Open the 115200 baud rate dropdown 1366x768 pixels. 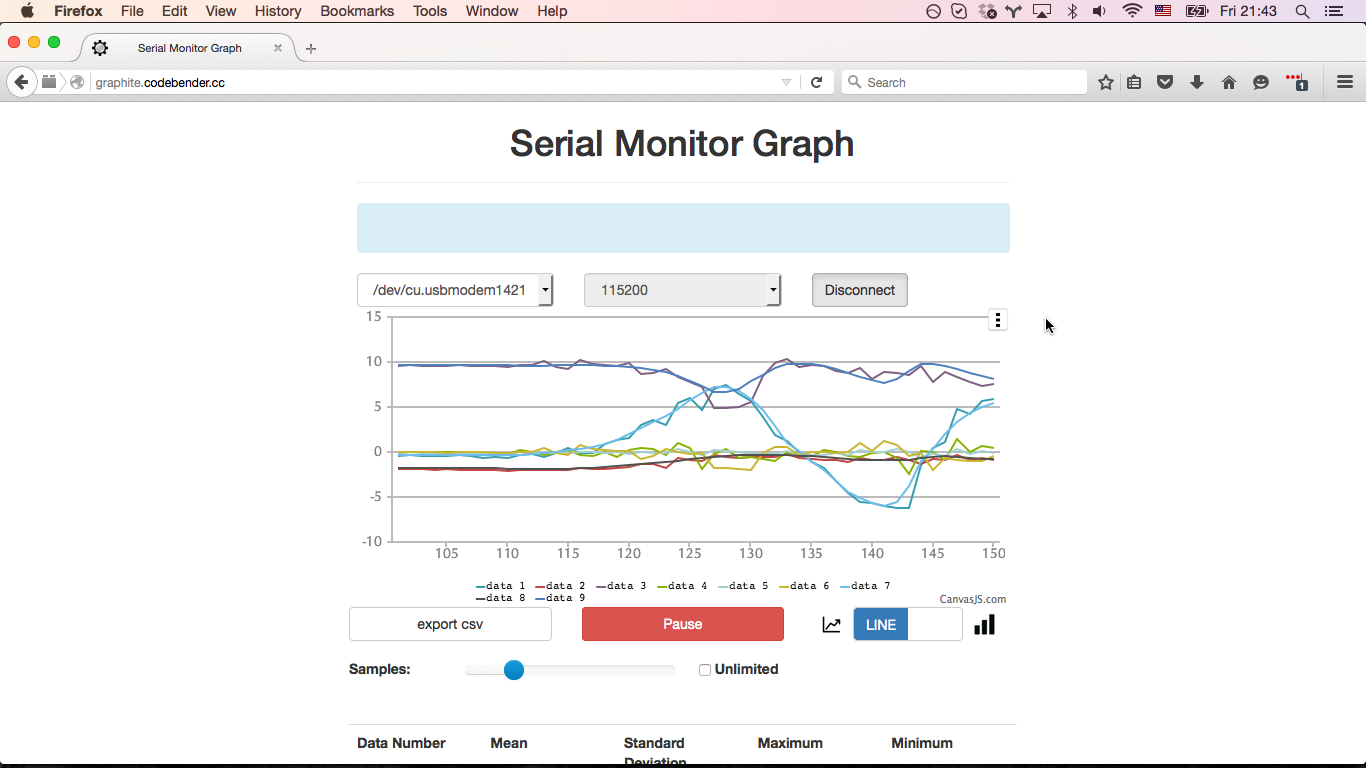point(683,290)
